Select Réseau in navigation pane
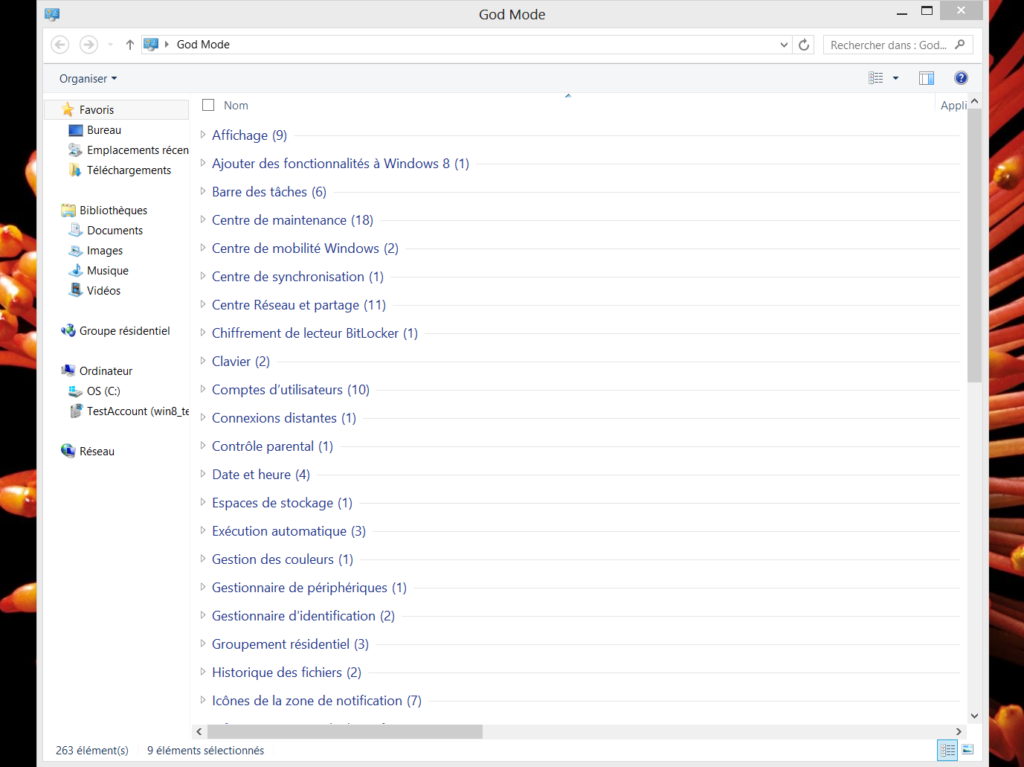The width and height of the screenshot is (1024, 767). point(87,451)
